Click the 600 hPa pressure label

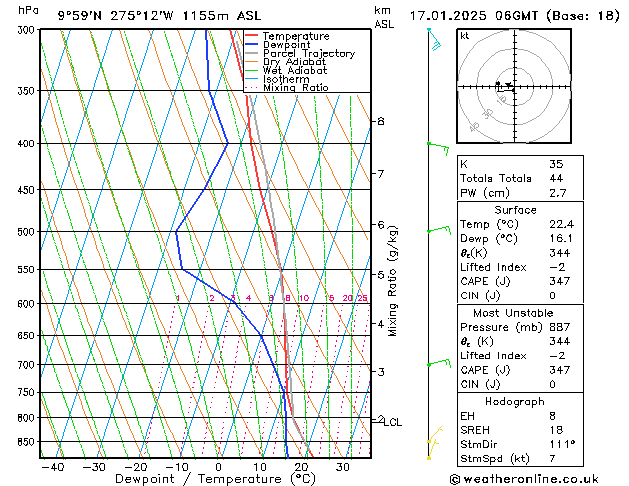[28, 304]
